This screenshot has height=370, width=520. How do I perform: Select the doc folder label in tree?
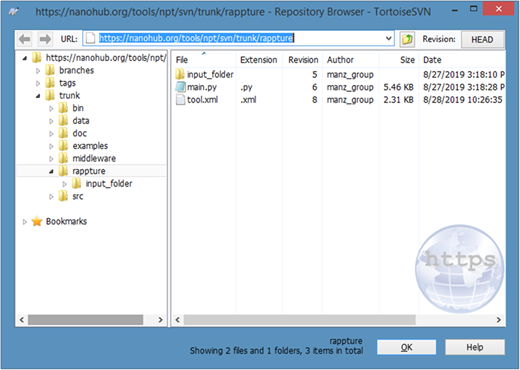[x=80, y=133]
